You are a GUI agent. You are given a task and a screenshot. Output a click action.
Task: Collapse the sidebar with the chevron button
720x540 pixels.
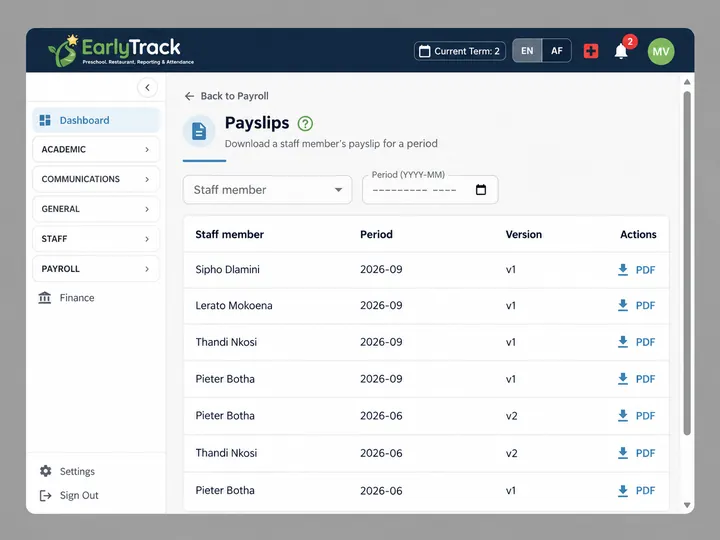coord(147,87)
